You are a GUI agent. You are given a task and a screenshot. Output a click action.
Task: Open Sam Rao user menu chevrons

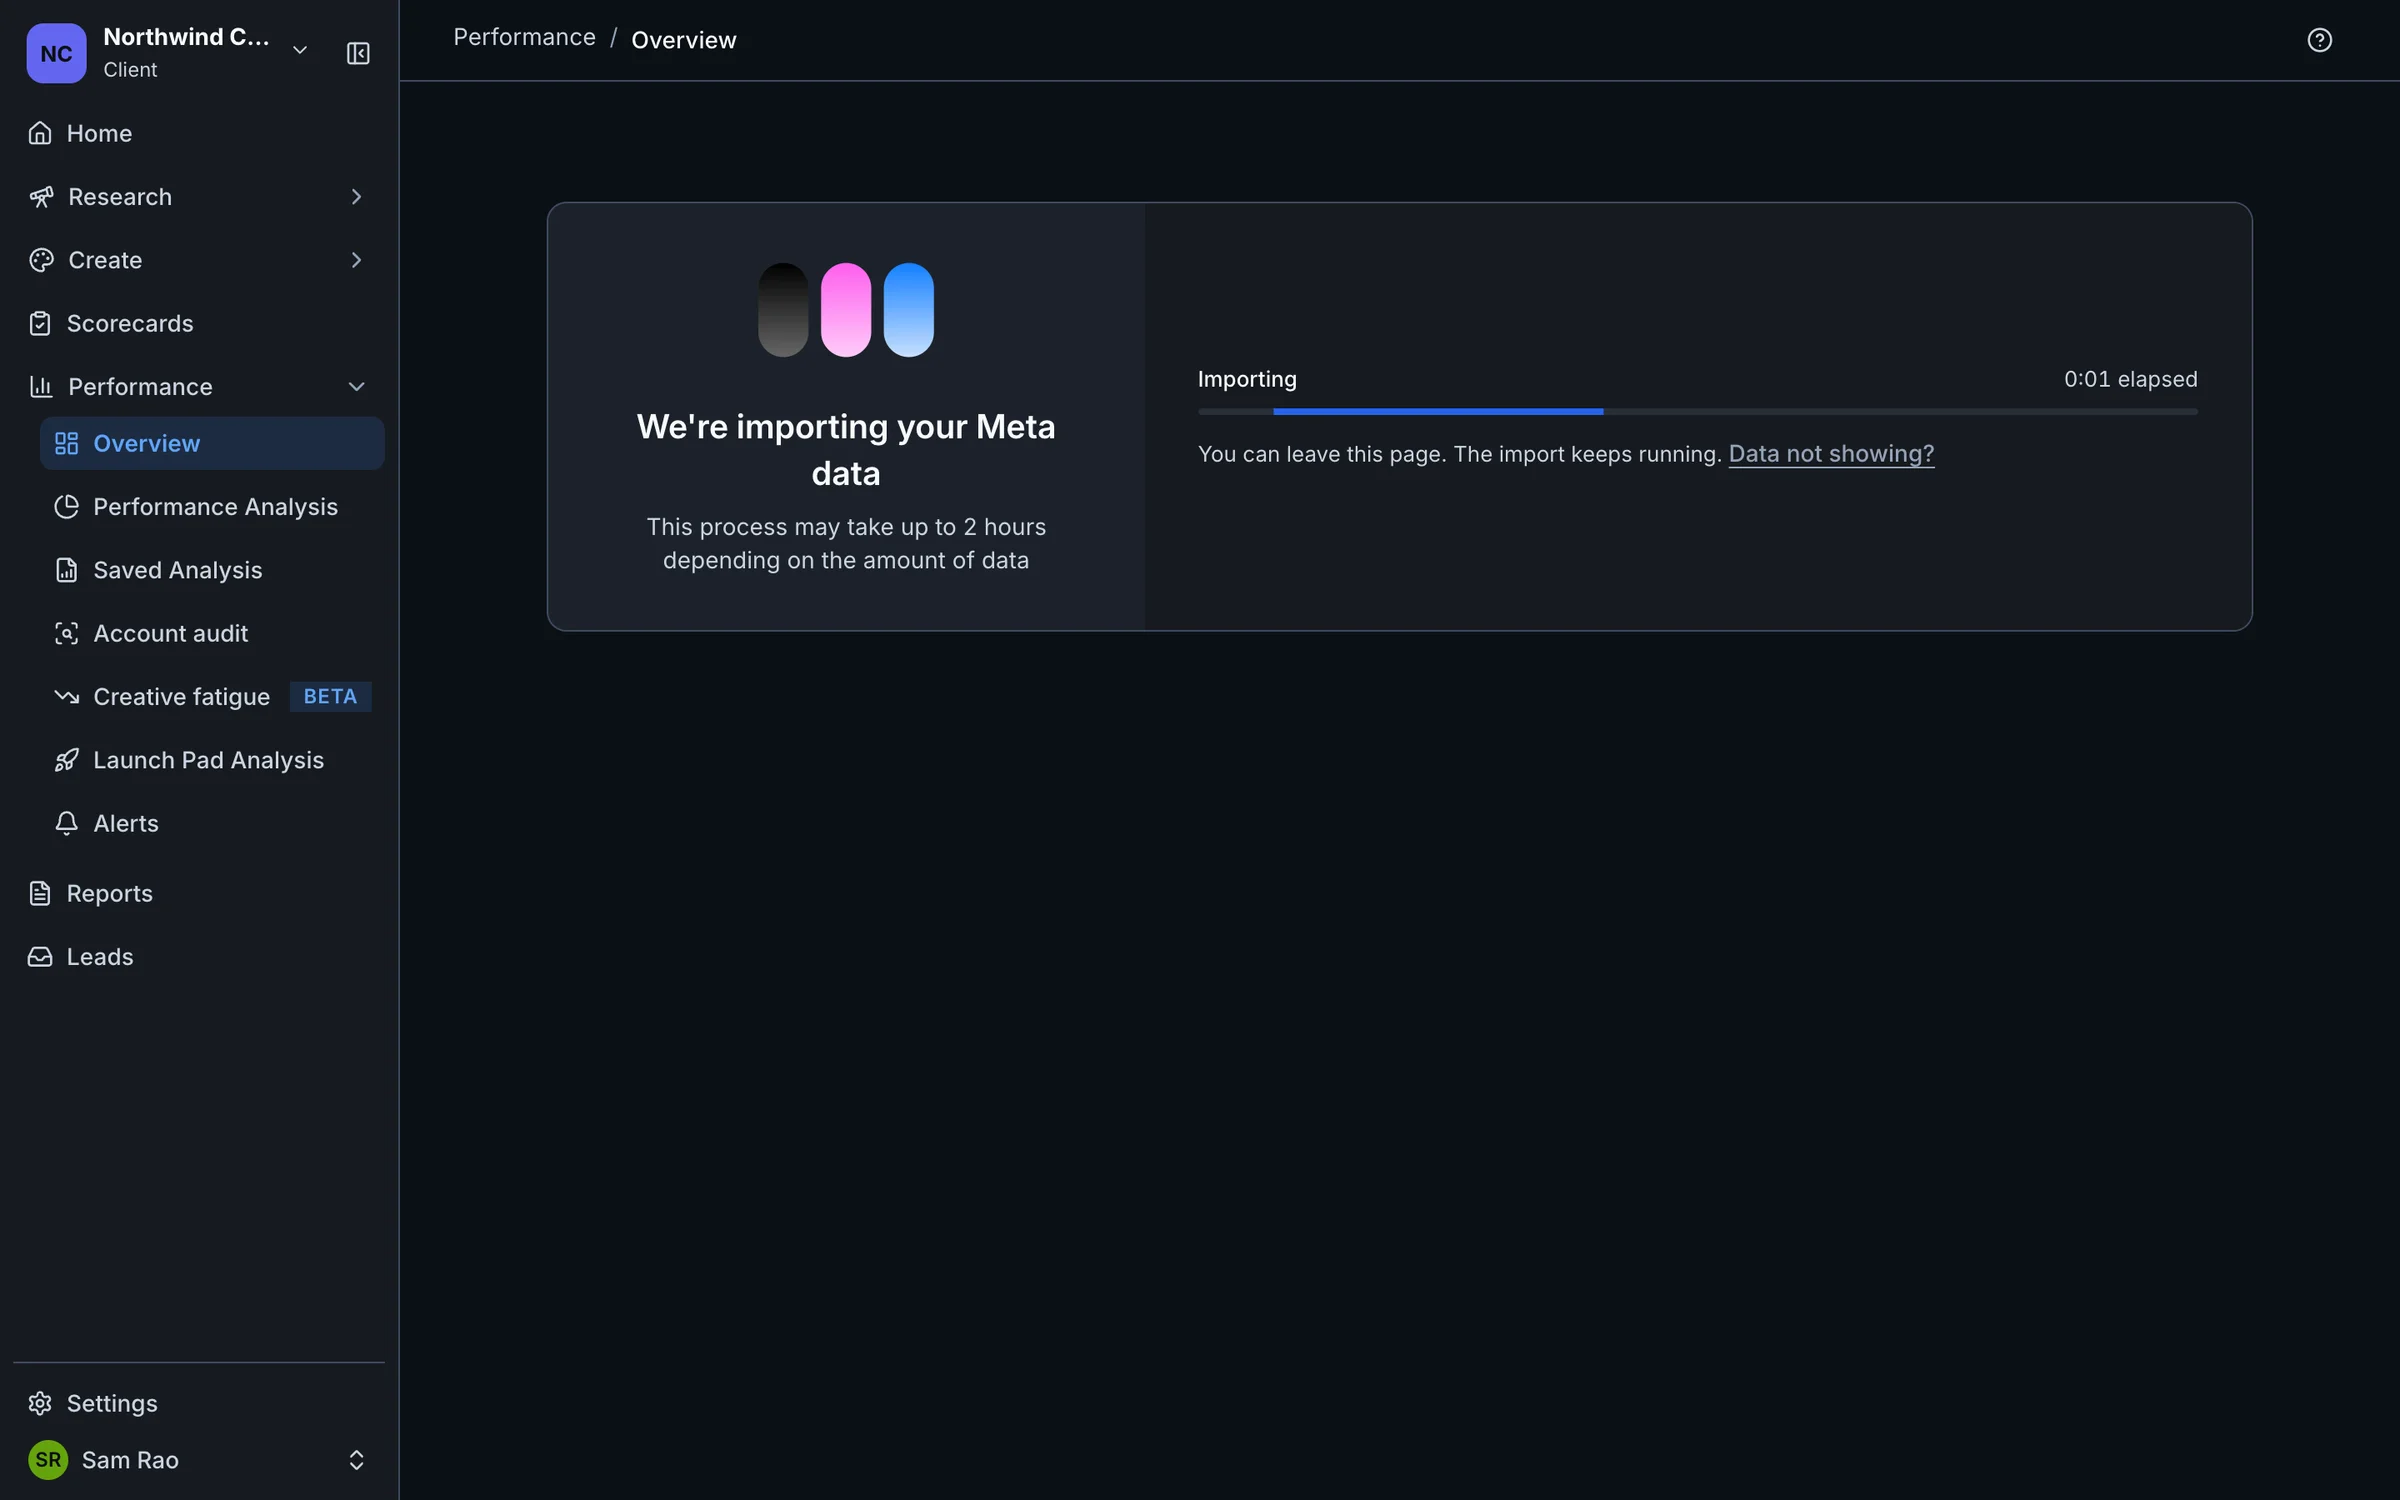click(356, 1460)
